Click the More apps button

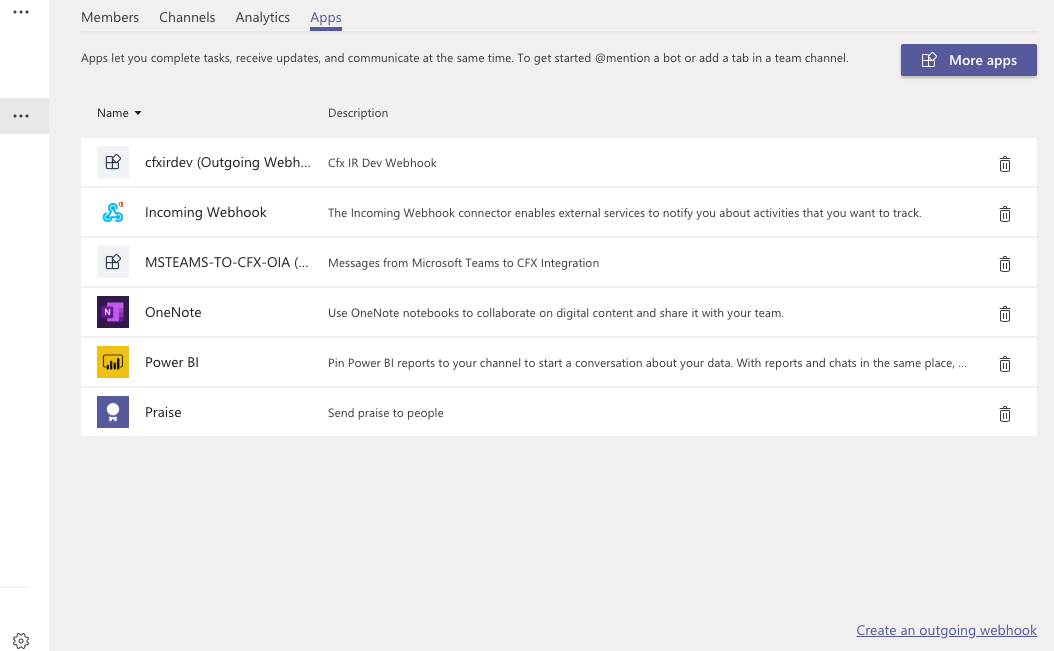[x=968, y=60]
